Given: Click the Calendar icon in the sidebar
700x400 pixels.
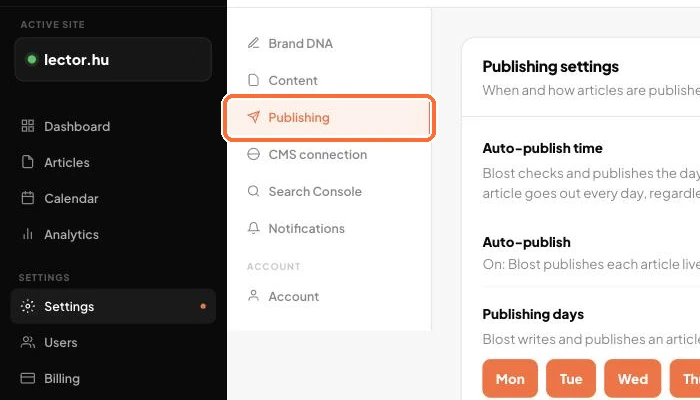Looking at the screenshot, I should [x=28, y=198].
